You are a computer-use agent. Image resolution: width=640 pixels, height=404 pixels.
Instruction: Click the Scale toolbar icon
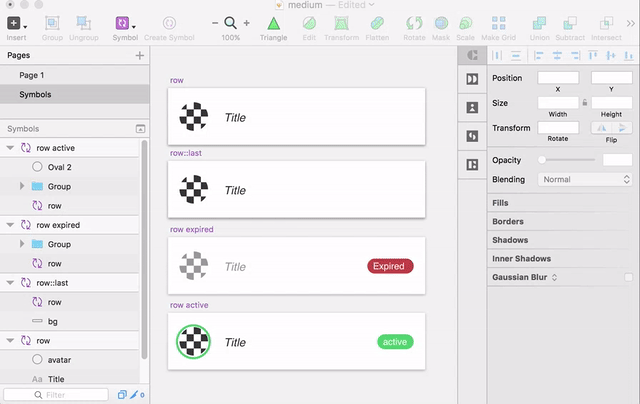click(465, 23)
